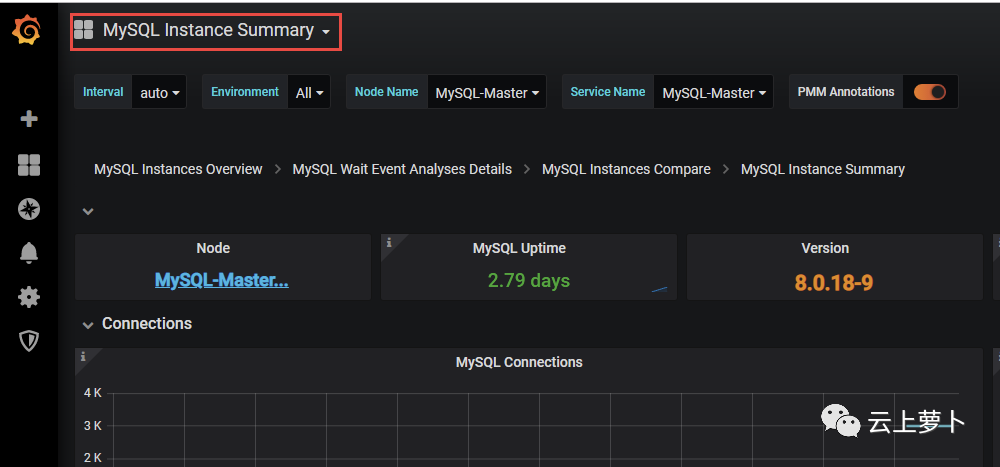Open the Create plus menu

(x=29, y=119)
